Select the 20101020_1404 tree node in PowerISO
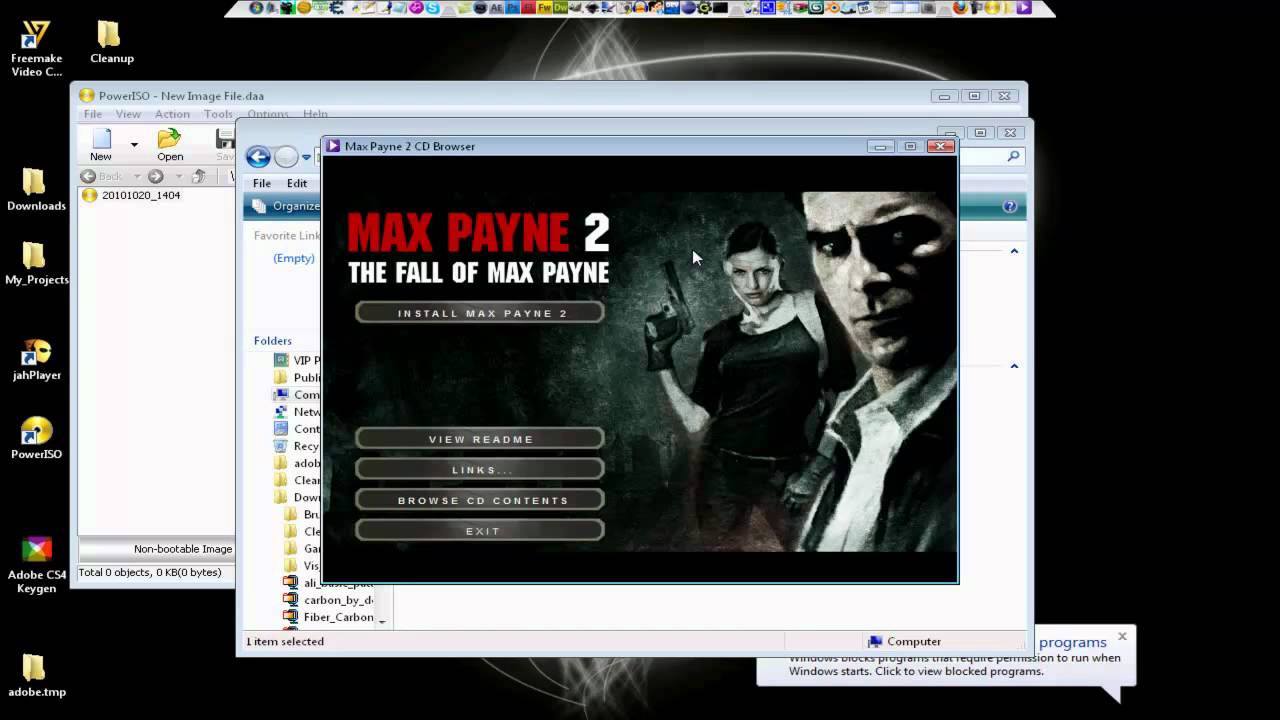Viewport: 1280px width, 720px height. [131, 195]
